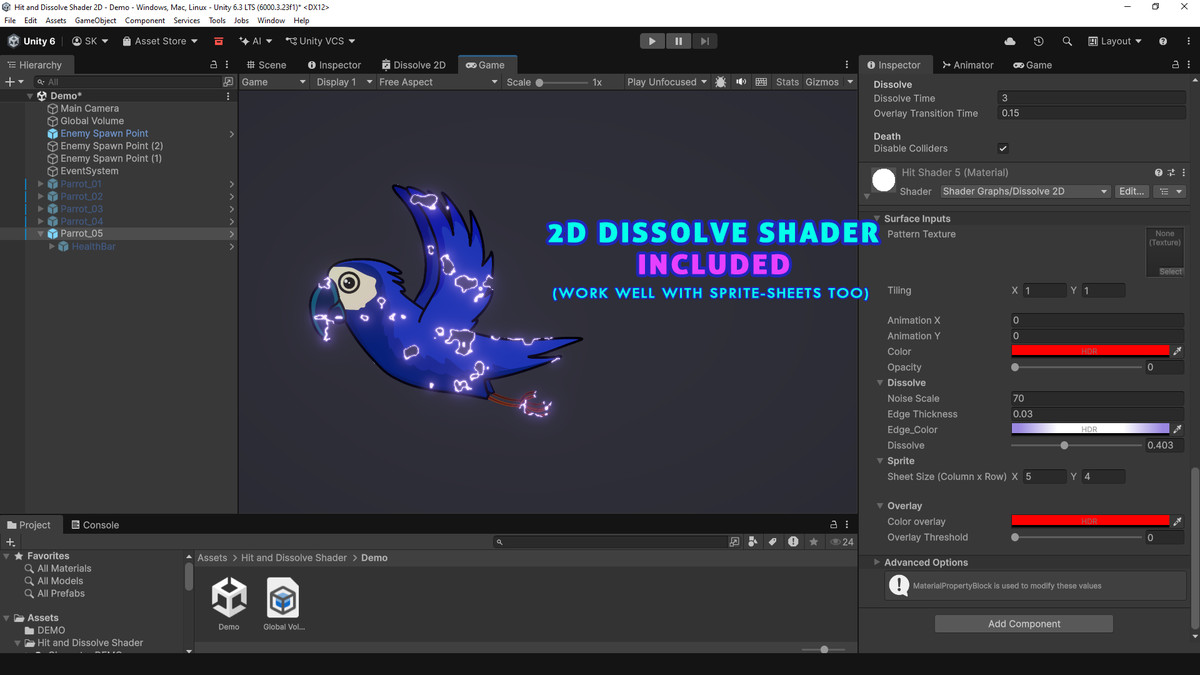Click the Dissolve slider handle
Image resolution: width=1200 pixels, height=675 pixels.
pyautogui.click(x=1064, y=446)
